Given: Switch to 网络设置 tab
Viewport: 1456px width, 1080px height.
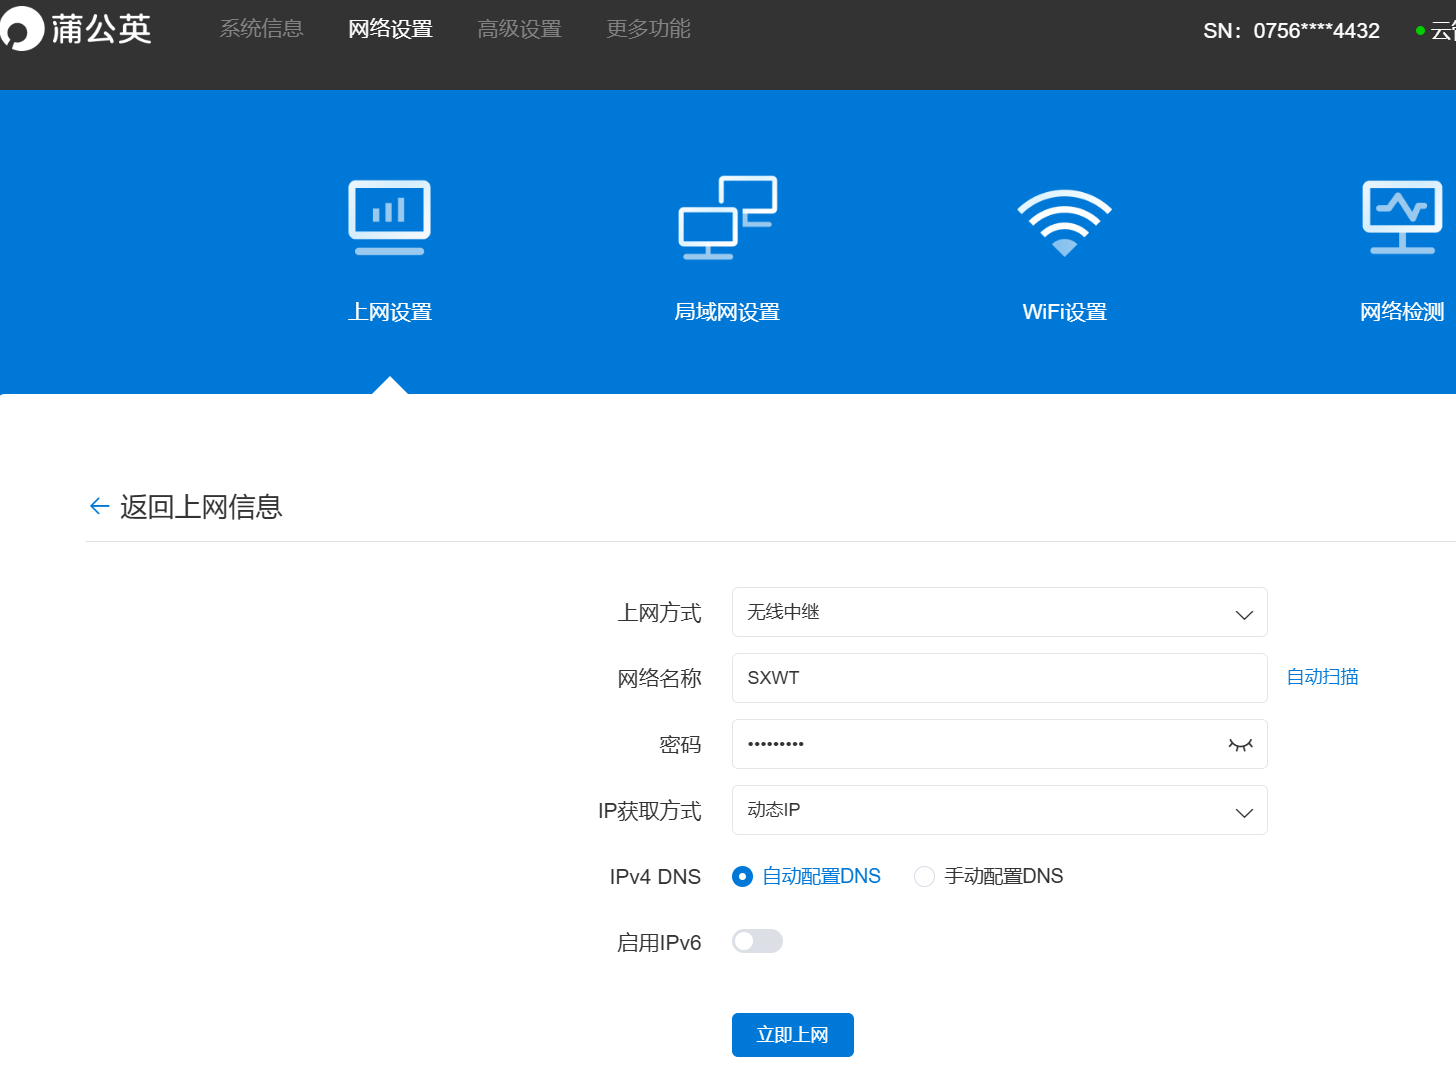Looking at the screenshot, I should tap(390, 29).
